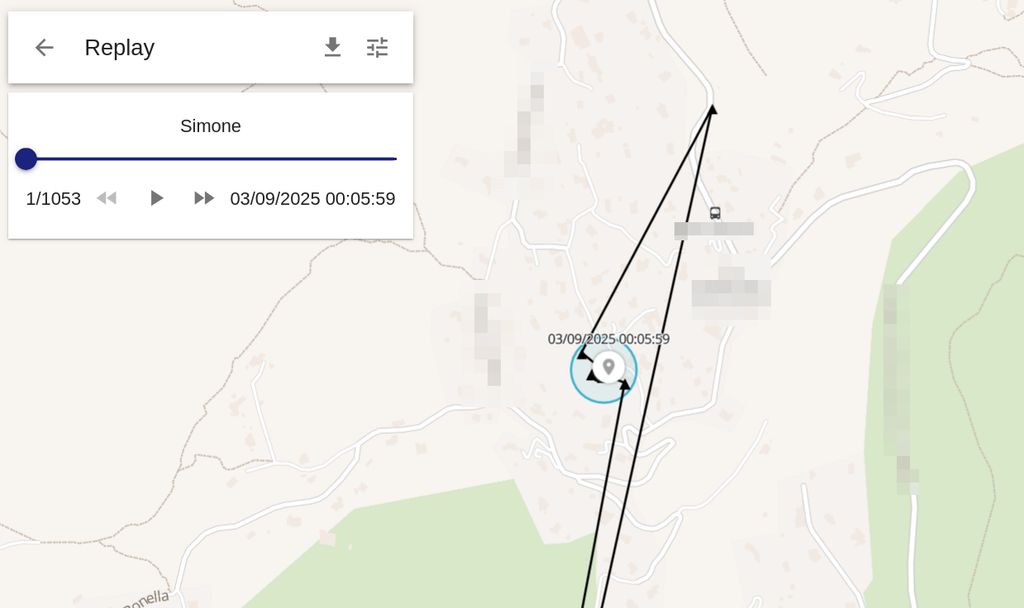Click the blurred label inside right green area
1024x608 pixels.
(899, 390)
